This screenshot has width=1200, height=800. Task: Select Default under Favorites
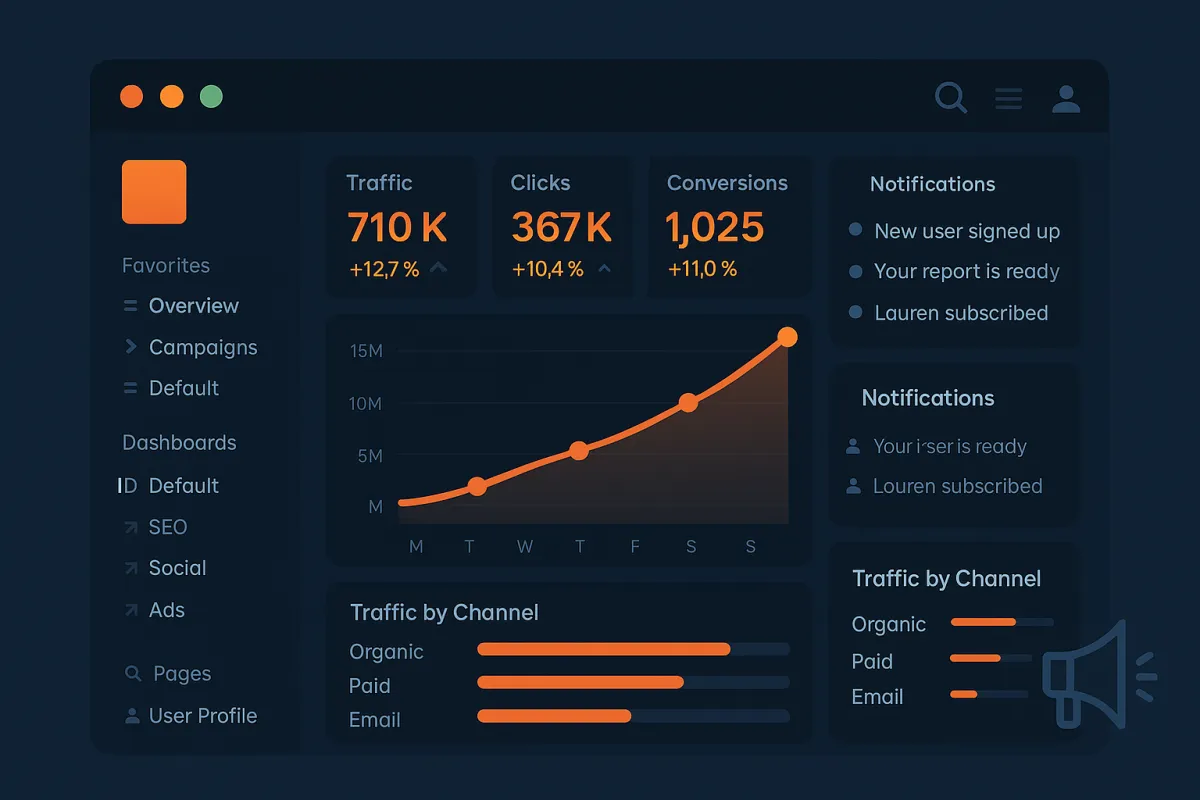pyautogui.click(x=184, y=388)
